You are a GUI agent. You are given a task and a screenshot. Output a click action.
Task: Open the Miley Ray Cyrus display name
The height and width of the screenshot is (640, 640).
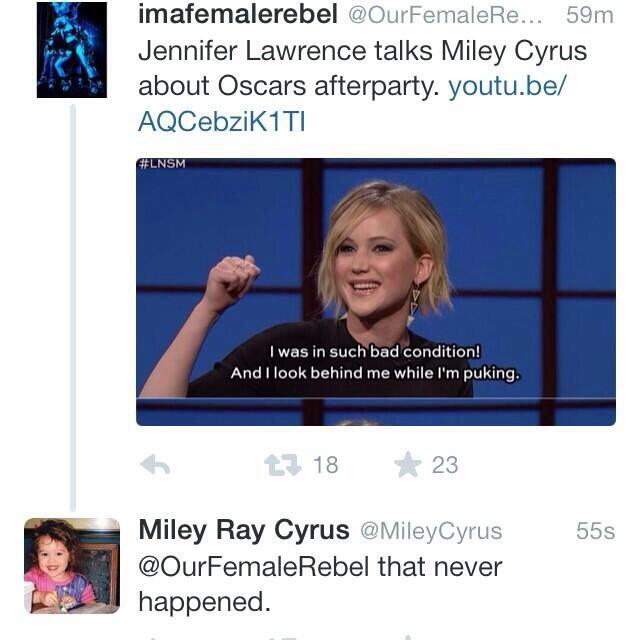tap(244, 530)
